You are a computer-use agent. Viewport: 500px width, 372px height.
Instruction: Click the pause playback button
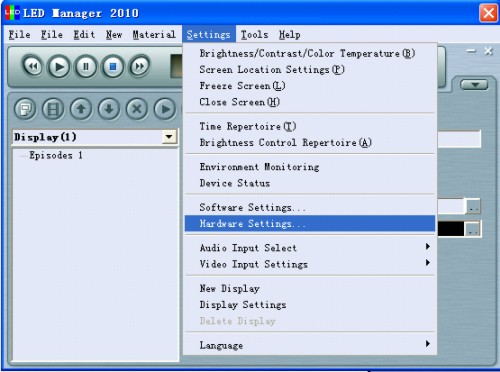(86, 66)
